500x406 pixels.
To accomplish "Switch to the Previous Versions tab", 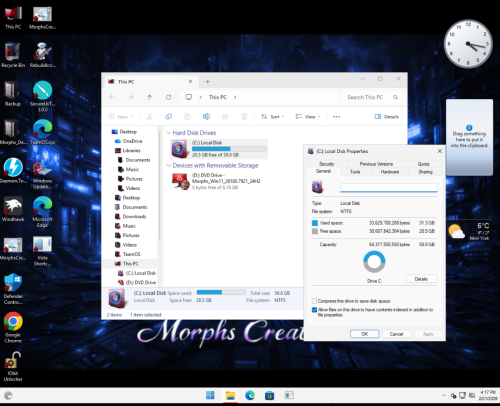I will [x=376, y=164].
